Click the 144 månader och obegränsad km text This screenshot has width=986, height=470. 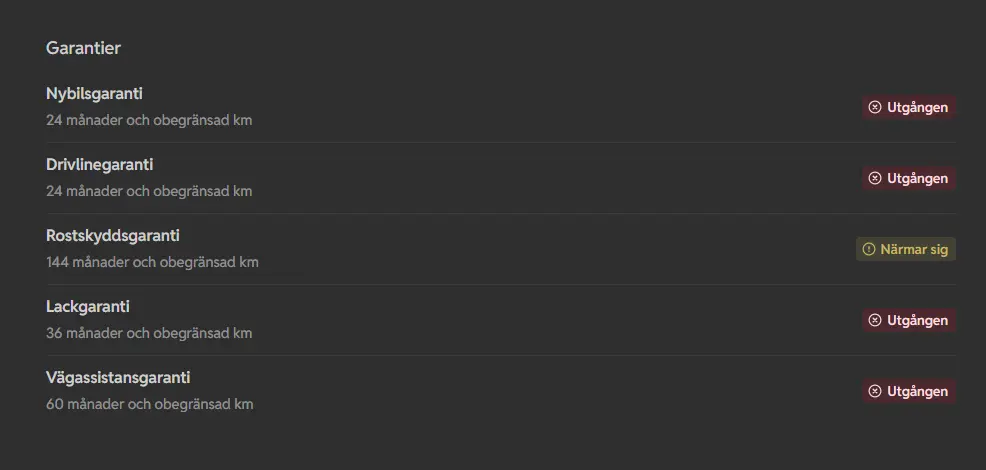[x=152, y=262]
